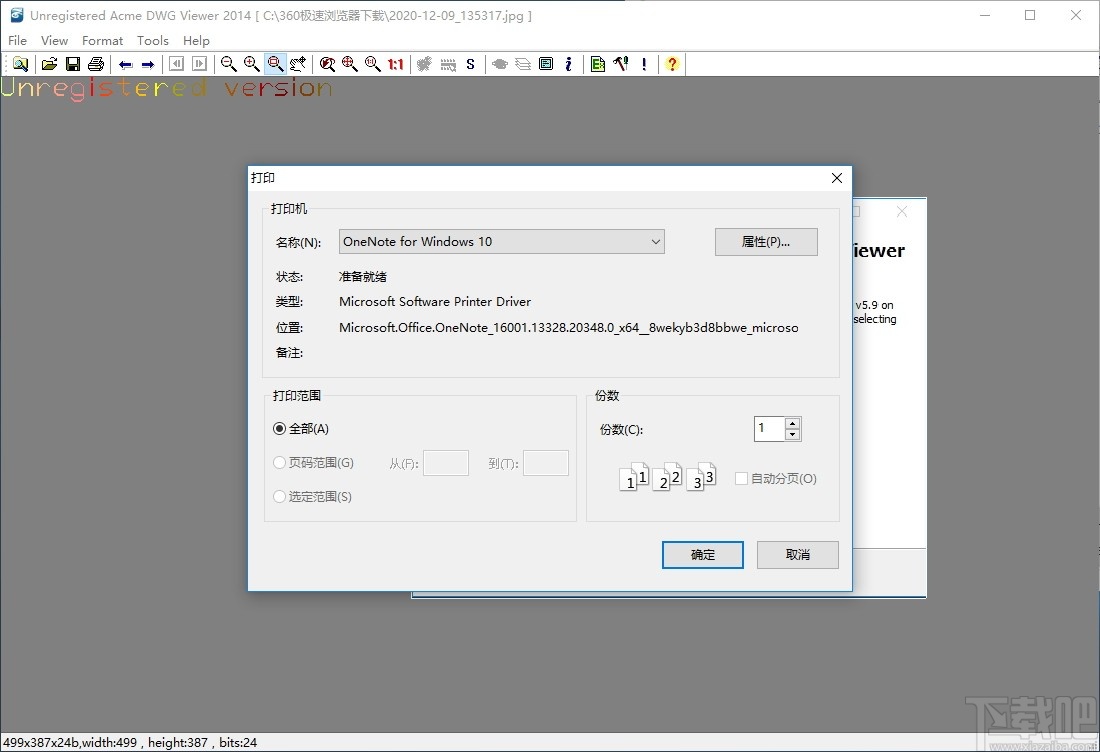Open the Format menu
The width and height of the screenshot is (1100, 752).
click(102, 41)
